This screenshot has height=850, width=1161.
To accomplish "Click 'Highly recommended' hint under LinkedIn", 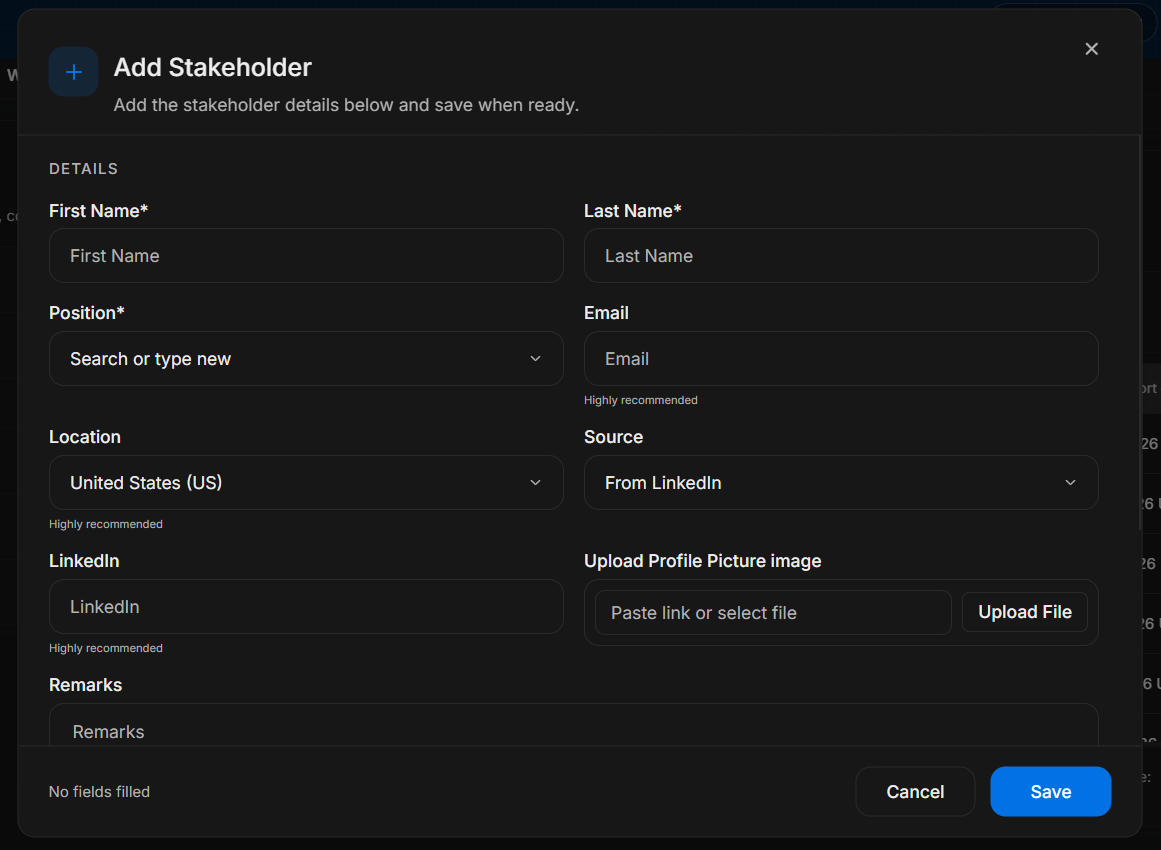I will click(x=106, y=648).
